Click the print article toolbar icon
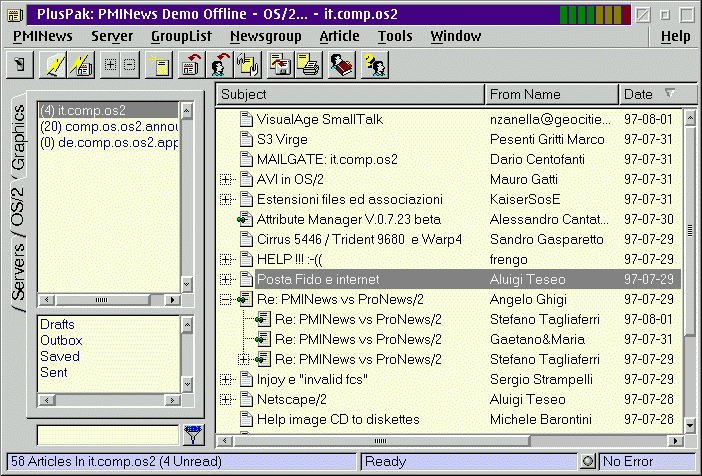Screen dimensions: 702x476 310,66
